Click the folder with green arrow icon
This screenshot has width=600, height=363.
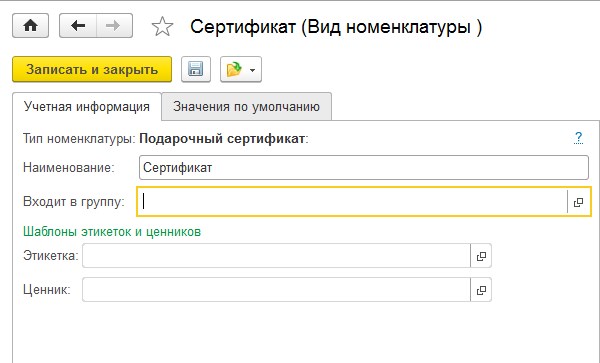[x=234, y=69]
